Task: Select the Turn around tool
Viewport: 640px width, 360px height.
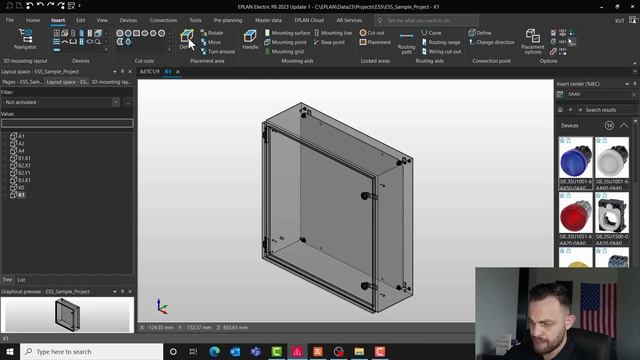Action: pyautogui.click(x=218, y=51)
